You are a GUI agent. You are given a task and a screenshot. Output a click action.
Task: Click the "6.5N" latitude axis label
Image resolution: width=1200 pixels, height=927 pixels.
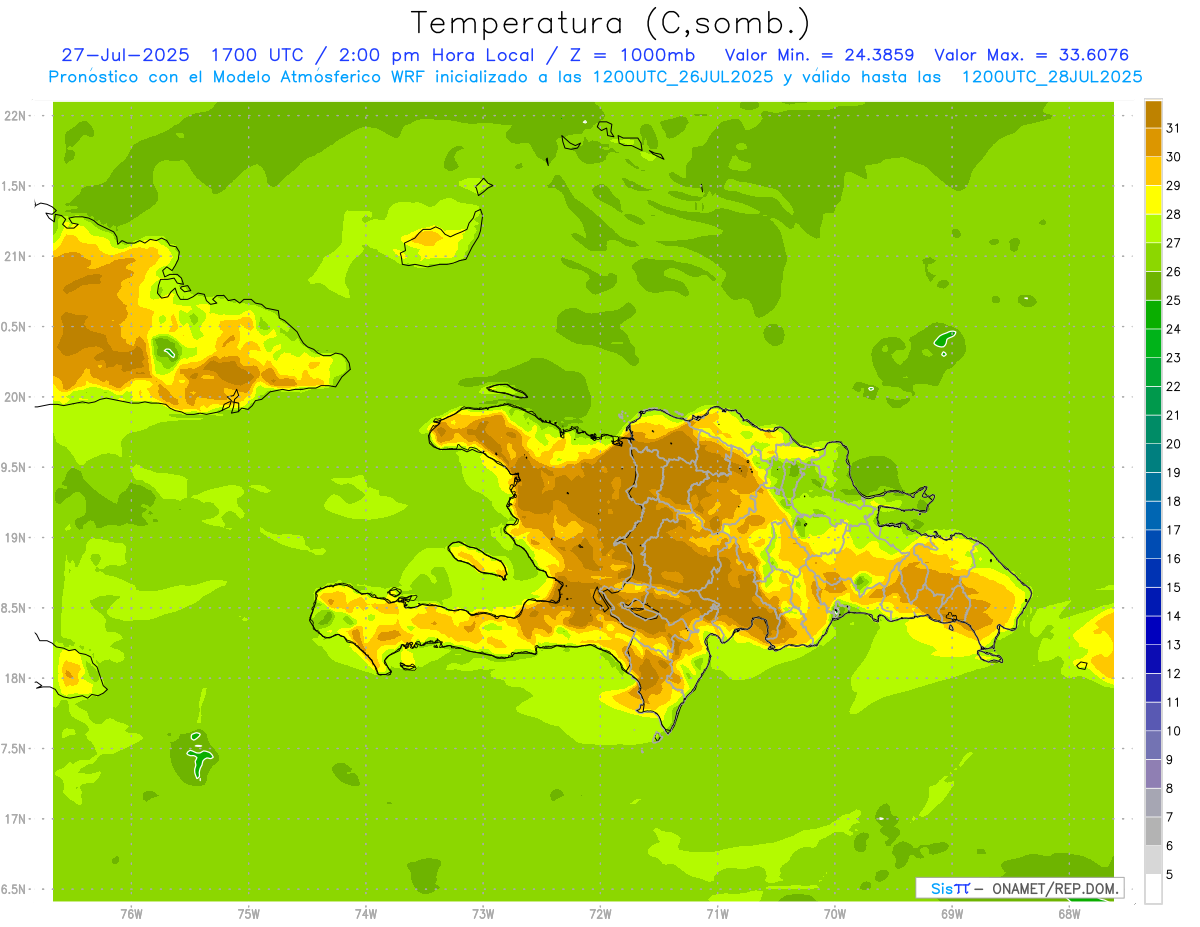(14, 890)
